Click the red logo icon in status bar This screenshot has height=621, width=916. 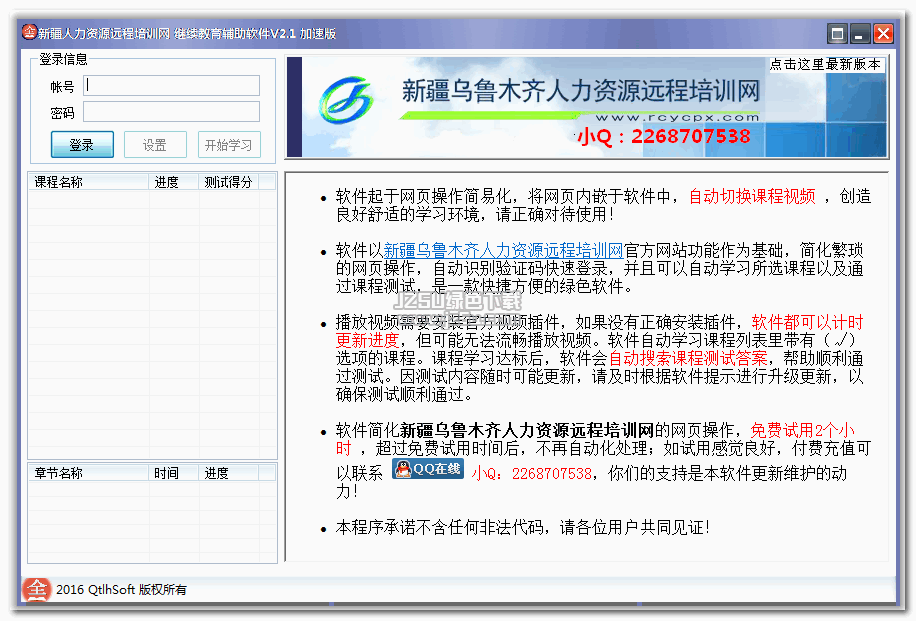click(x=36, y=589)
